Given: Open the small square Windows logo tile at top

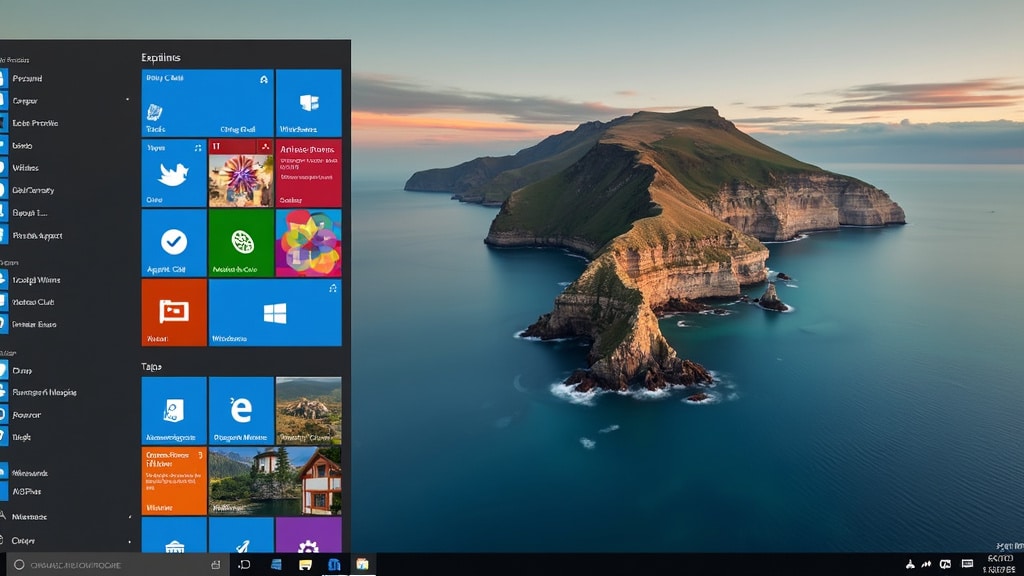Looking at the screenshot, I should (x=308, y=103).
